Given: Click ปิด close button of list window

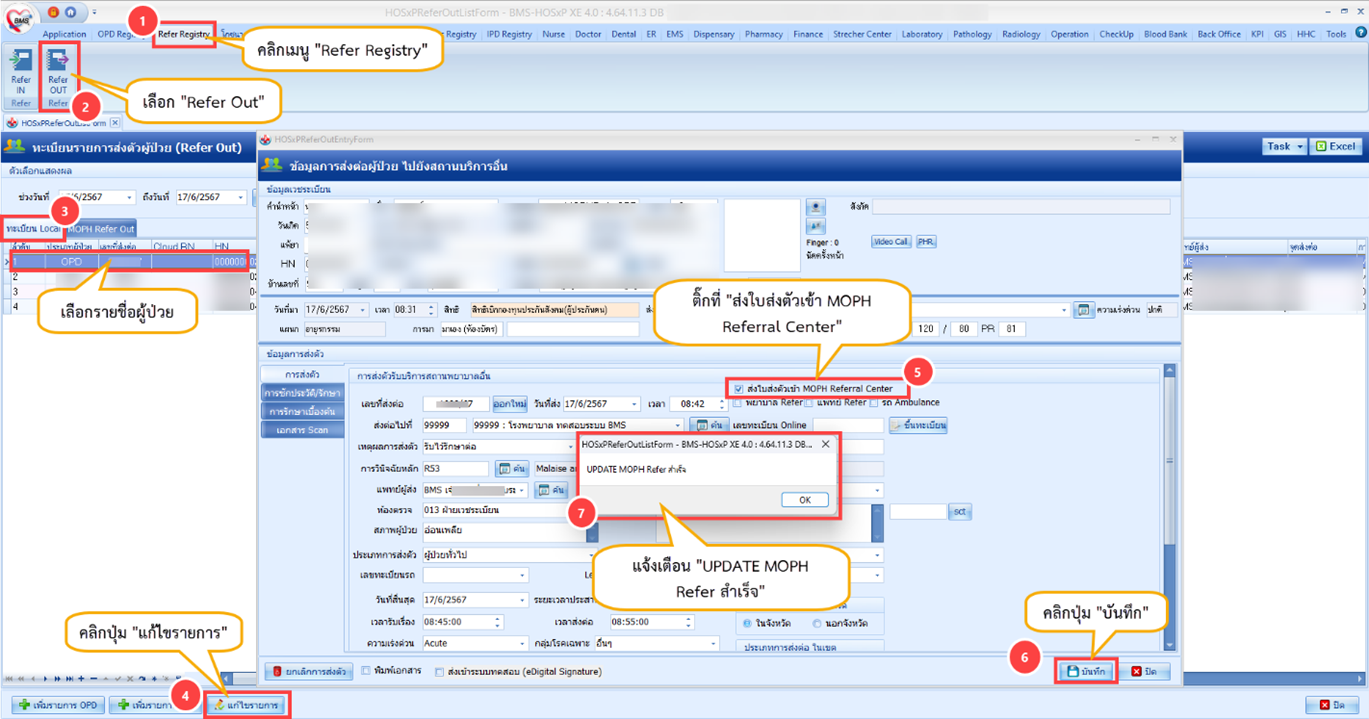Looking at the screenshot, I should tap(1332, 705).
